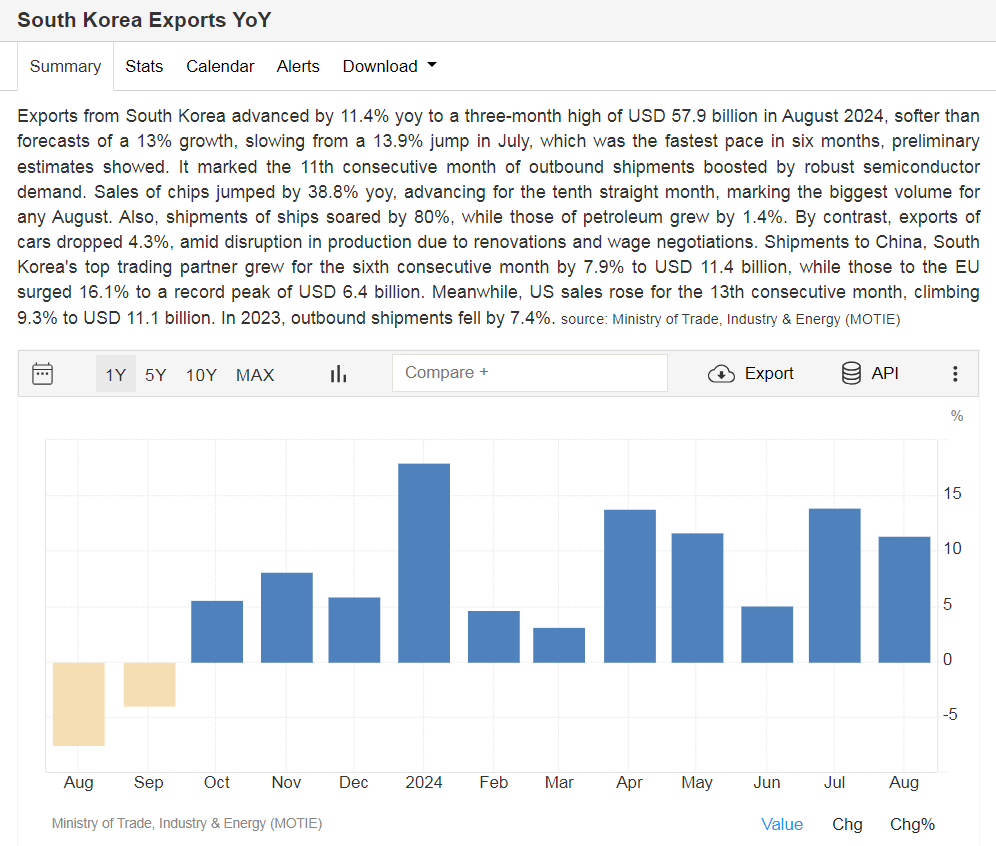The image size is (996, 846).
Task: Switch to the Stats tab
Action: point(144,66)
